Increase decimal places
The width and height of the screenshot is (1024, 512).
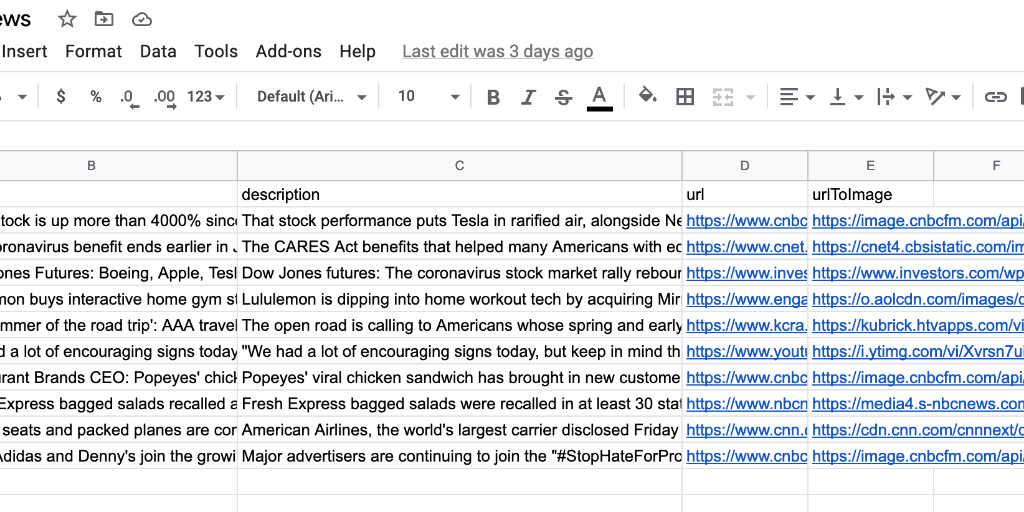164,97
